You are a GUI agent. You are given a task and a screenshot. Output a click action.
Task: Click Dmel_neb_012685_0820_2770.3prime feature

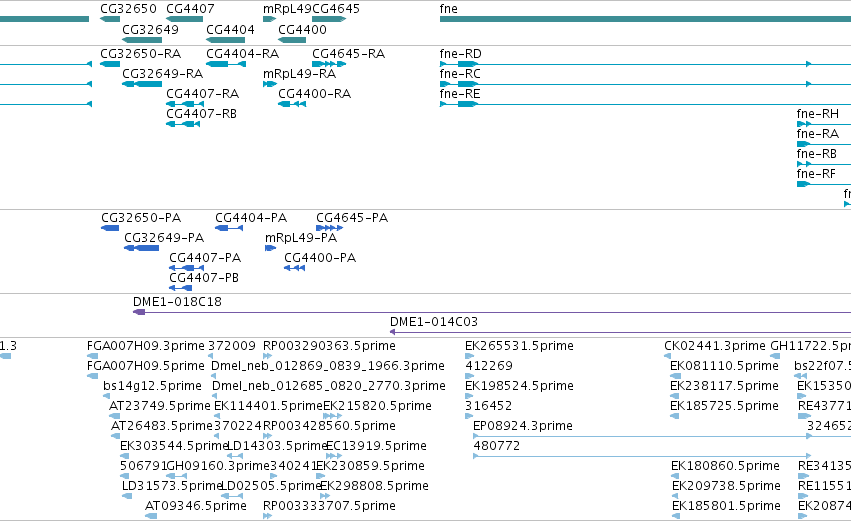329,386
